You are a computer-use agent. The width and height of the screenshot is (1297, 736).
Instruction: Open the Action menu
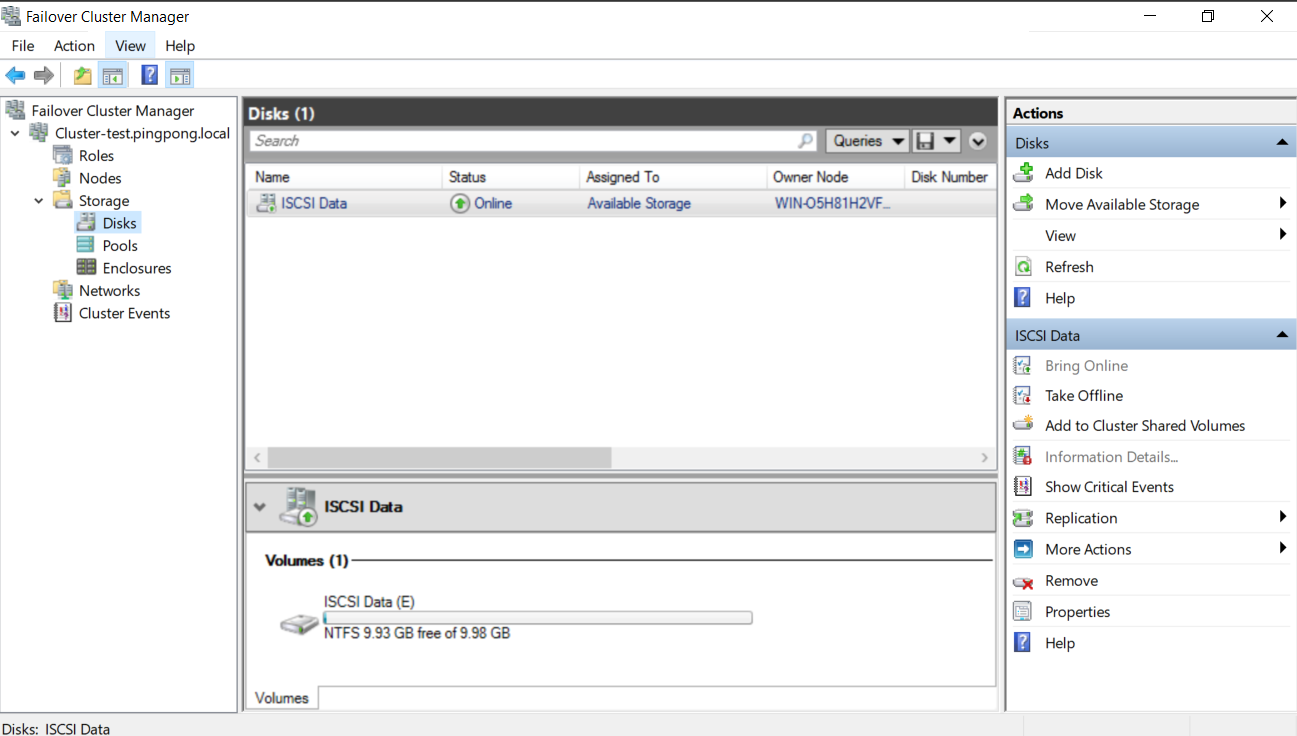(x=74, y=46)
